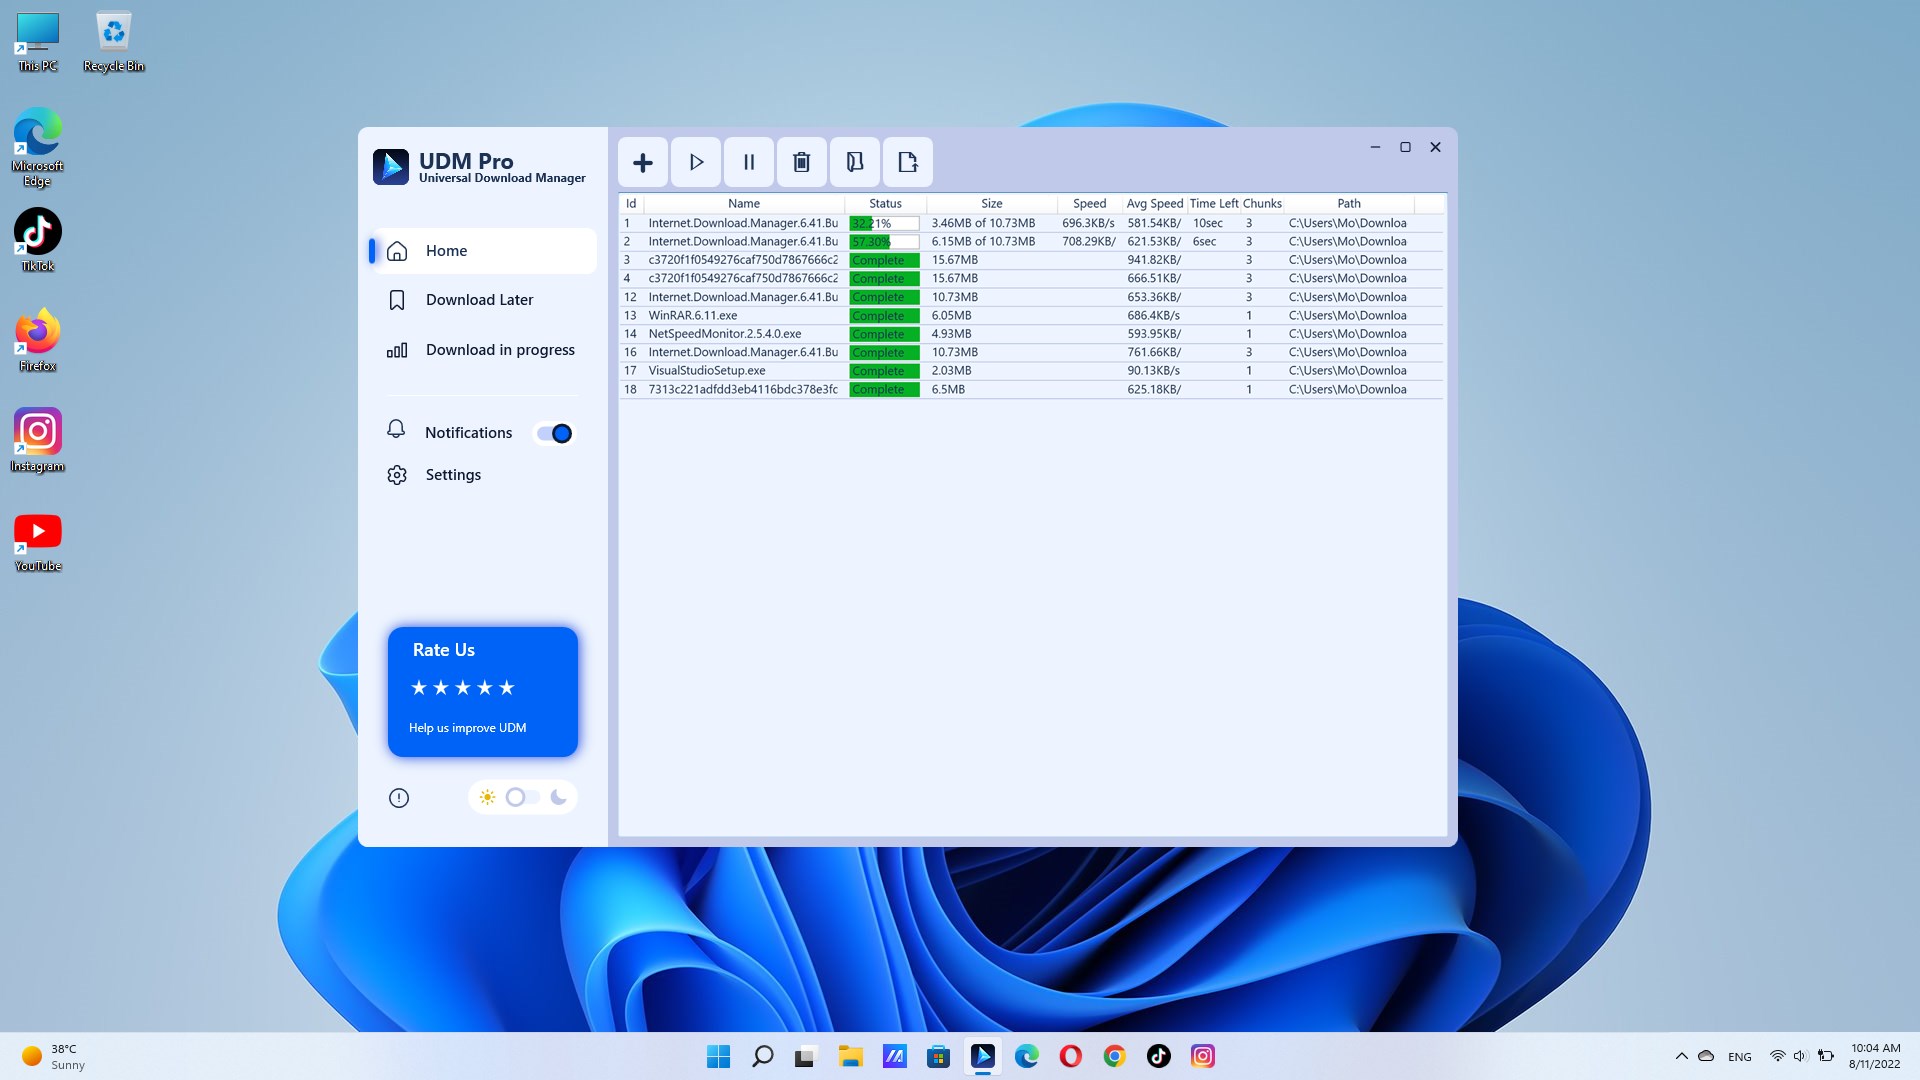Screen dimensions: 1920x1080
Task: Sort by the Speed column header
Action: click(1090, 203)
